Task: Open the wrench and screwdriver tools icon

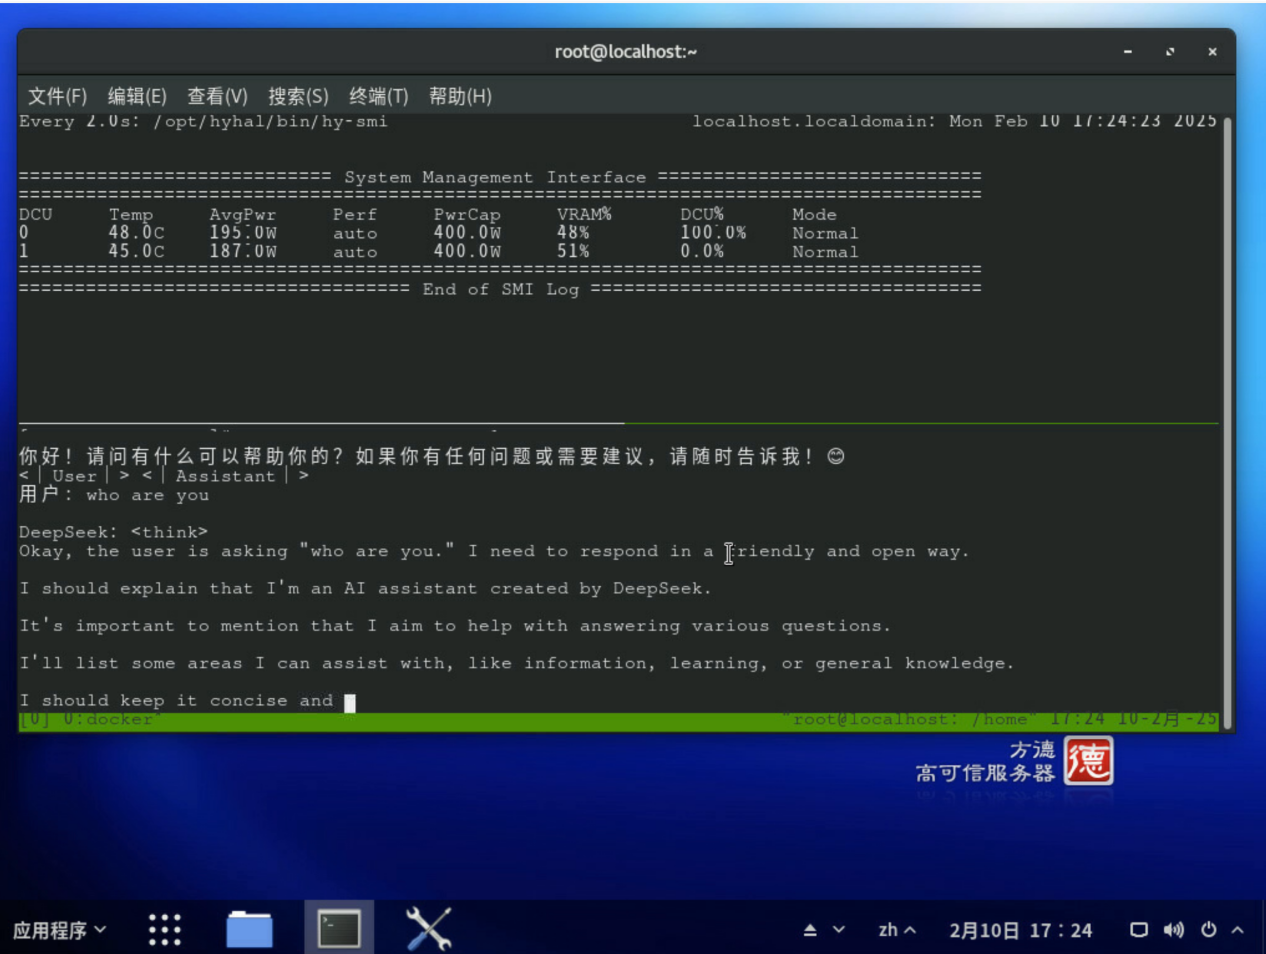Action: click(x=429, y=929)
